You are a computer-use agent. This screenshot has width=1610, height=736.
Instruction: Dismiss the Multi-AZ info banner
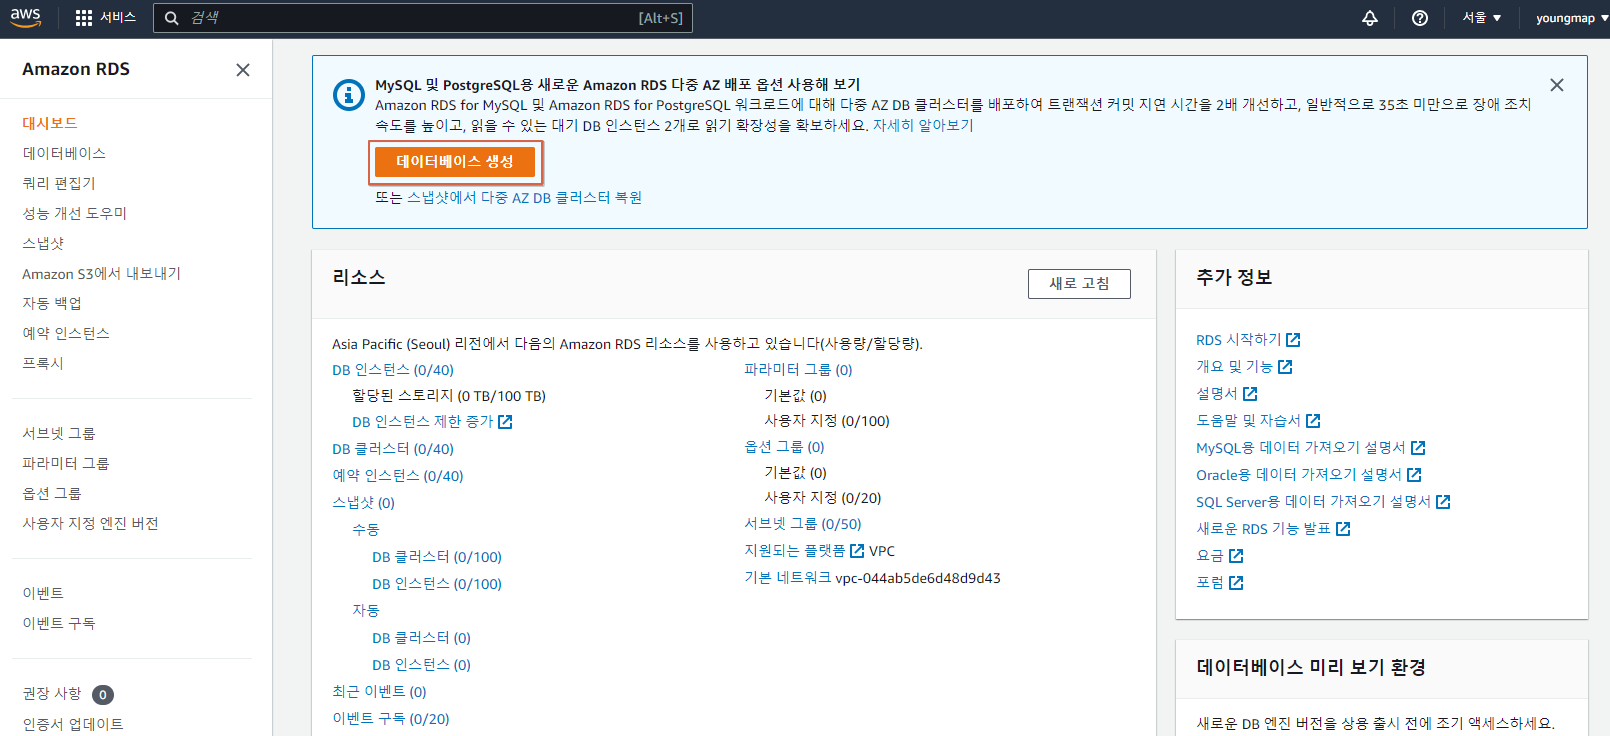[x=1557, y=85]
